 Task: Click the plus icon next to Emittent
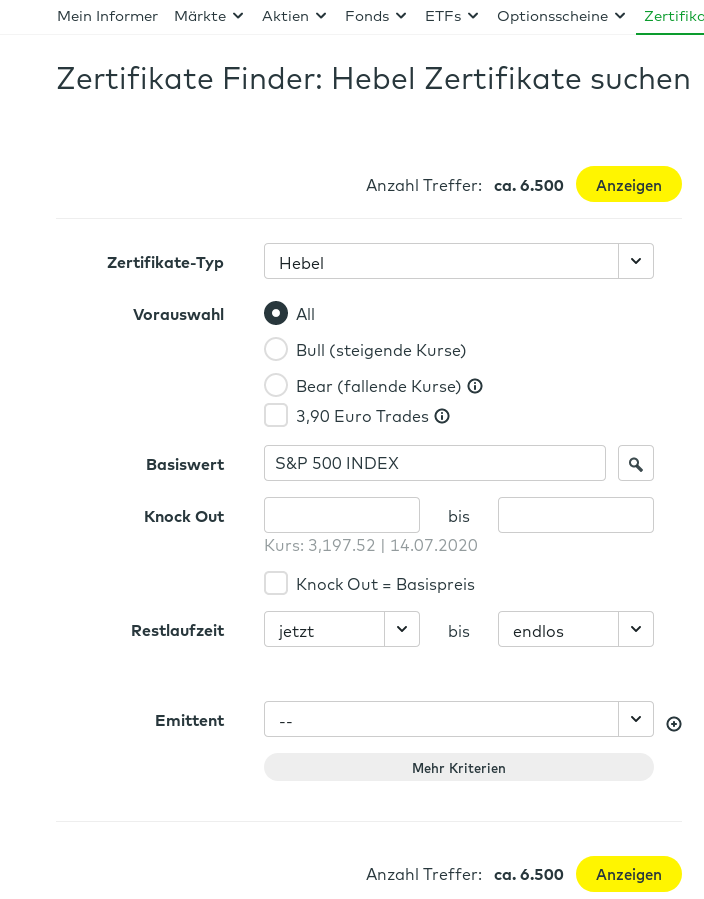tap(674, 724)
